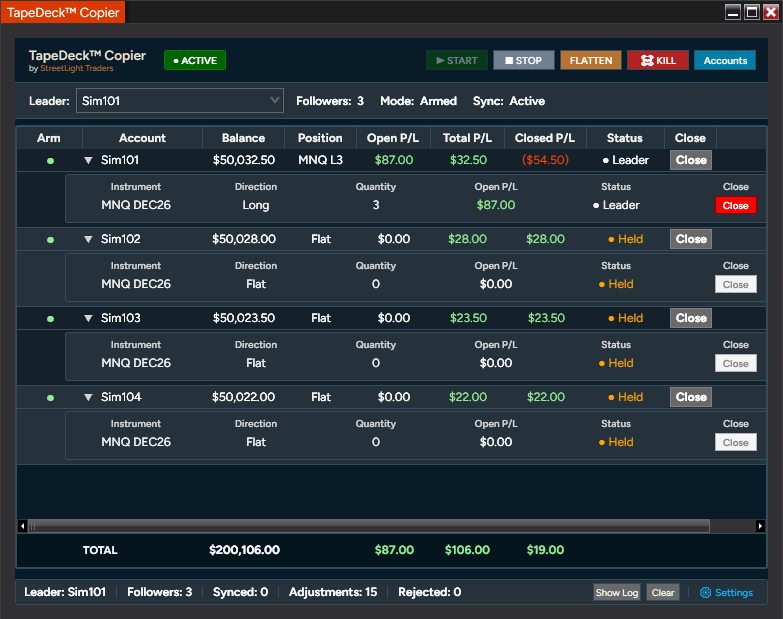Click the MNQ L3 position cell

(x=321, y=160)
